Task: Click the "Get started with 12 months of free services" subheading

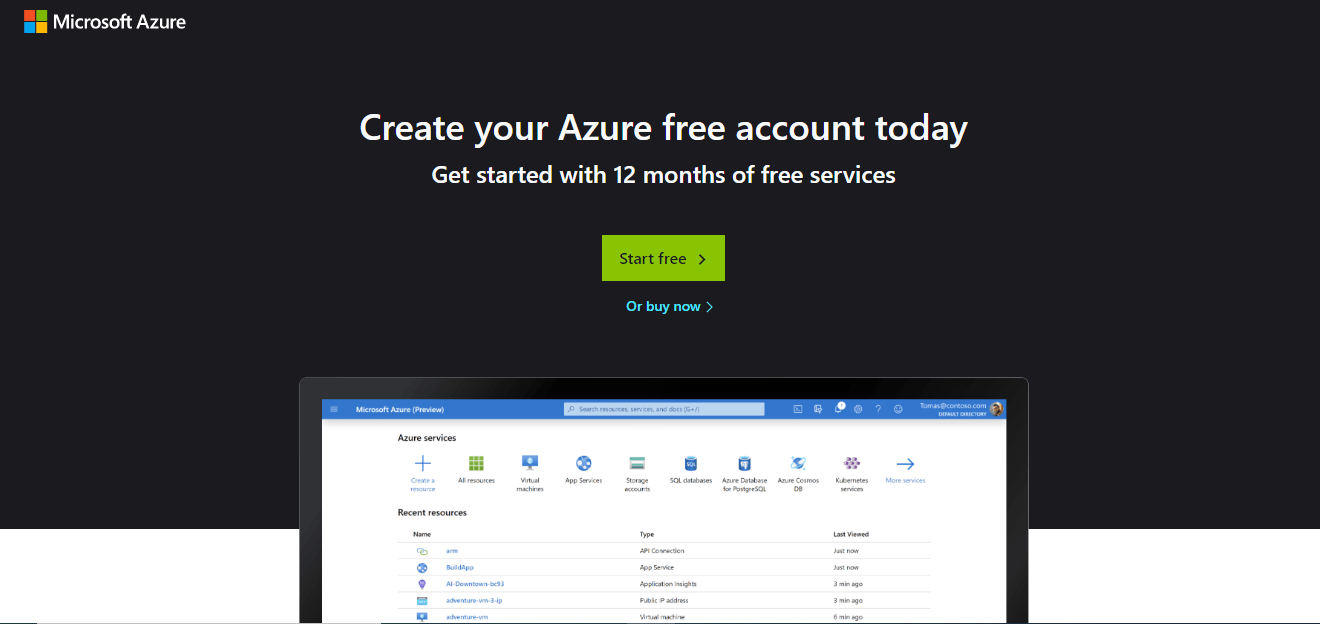Action: (x=663, y=175)
